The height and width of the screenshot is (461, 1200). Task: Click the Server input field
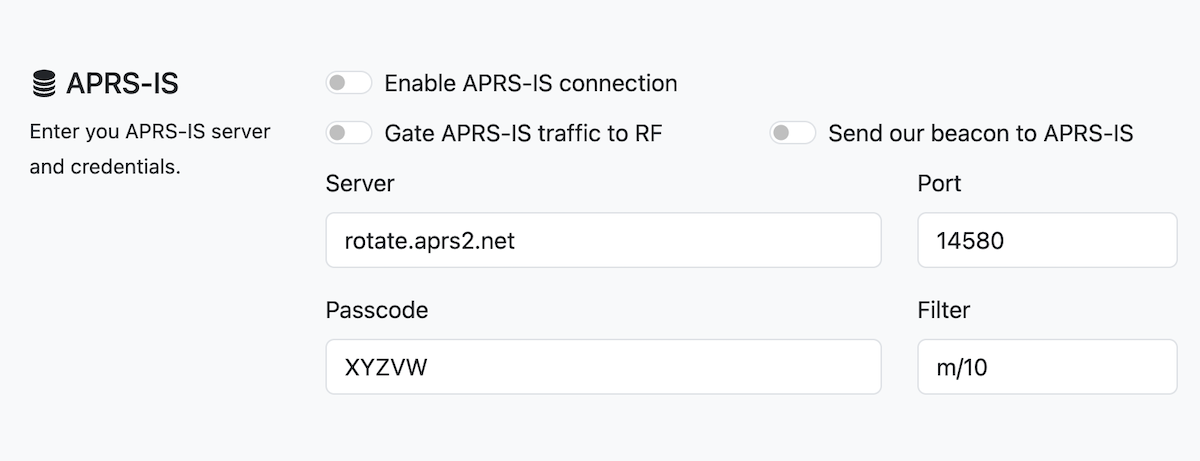pos(603,240)
